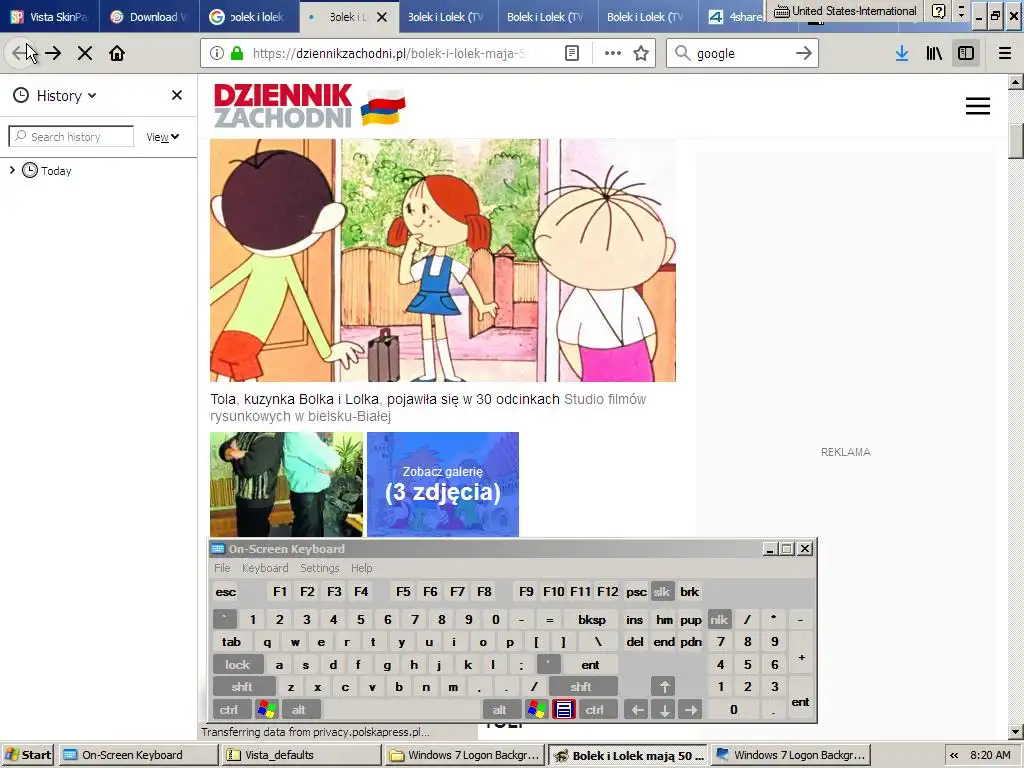Open Help menu in On-Screen Keyboard
This screenshot has width=1024, height=768.
[361, 568]
